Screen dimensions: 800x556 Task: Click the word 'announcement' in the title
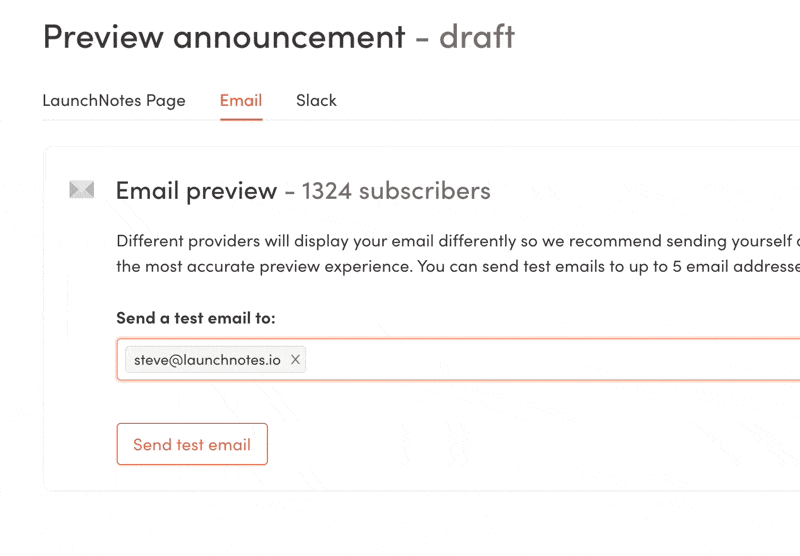click(x=289, y=37)
